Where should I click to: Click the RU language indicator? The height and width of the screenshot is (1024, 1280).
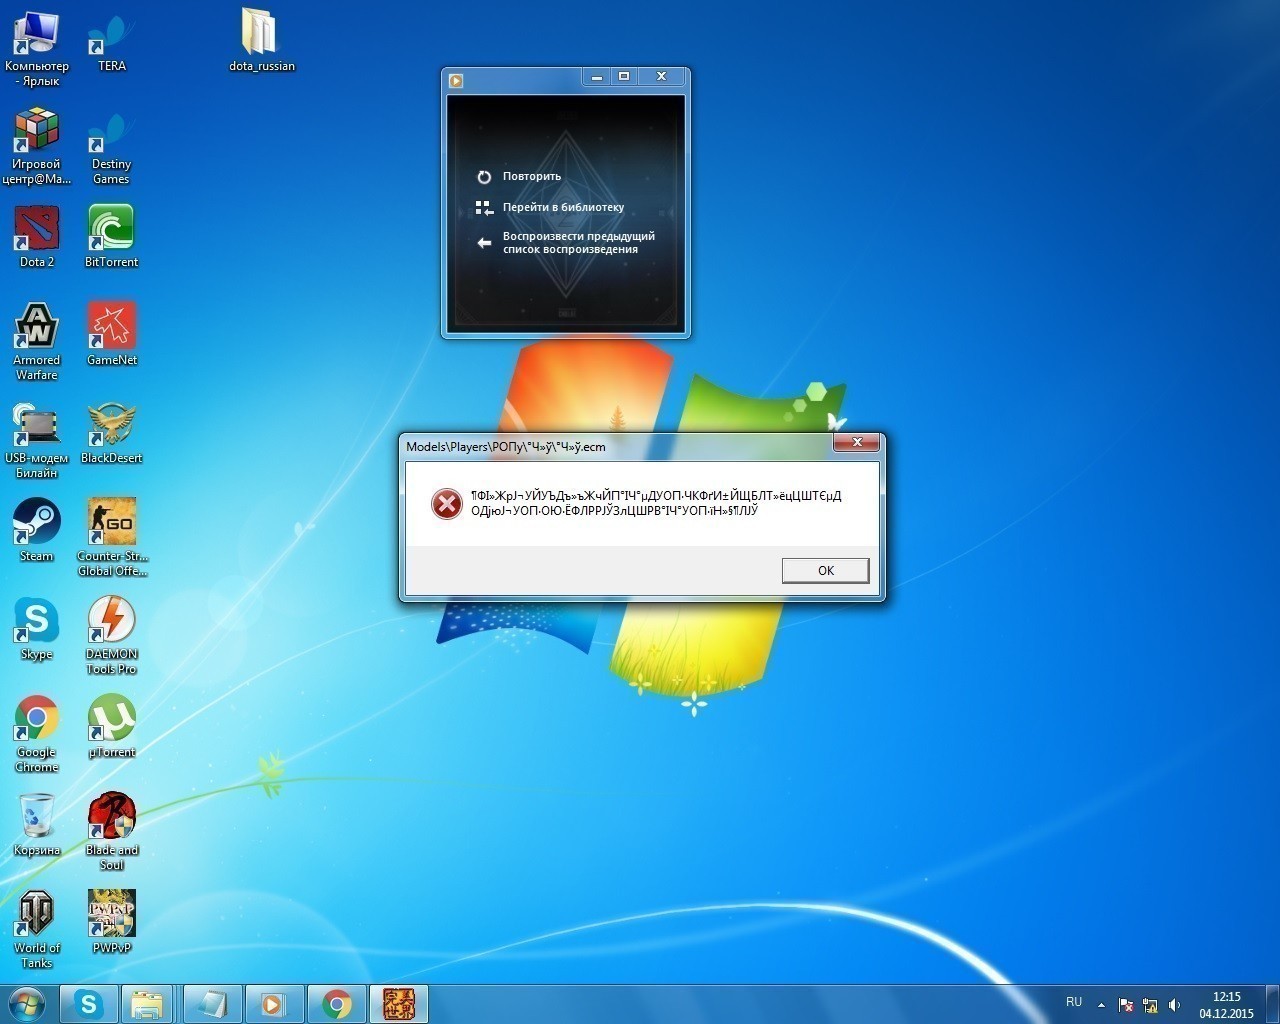click(1074, 1002)
